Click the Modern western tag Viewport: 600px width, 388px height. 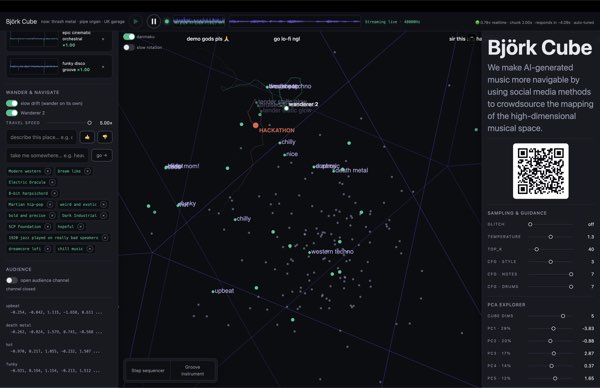[25, 171]
